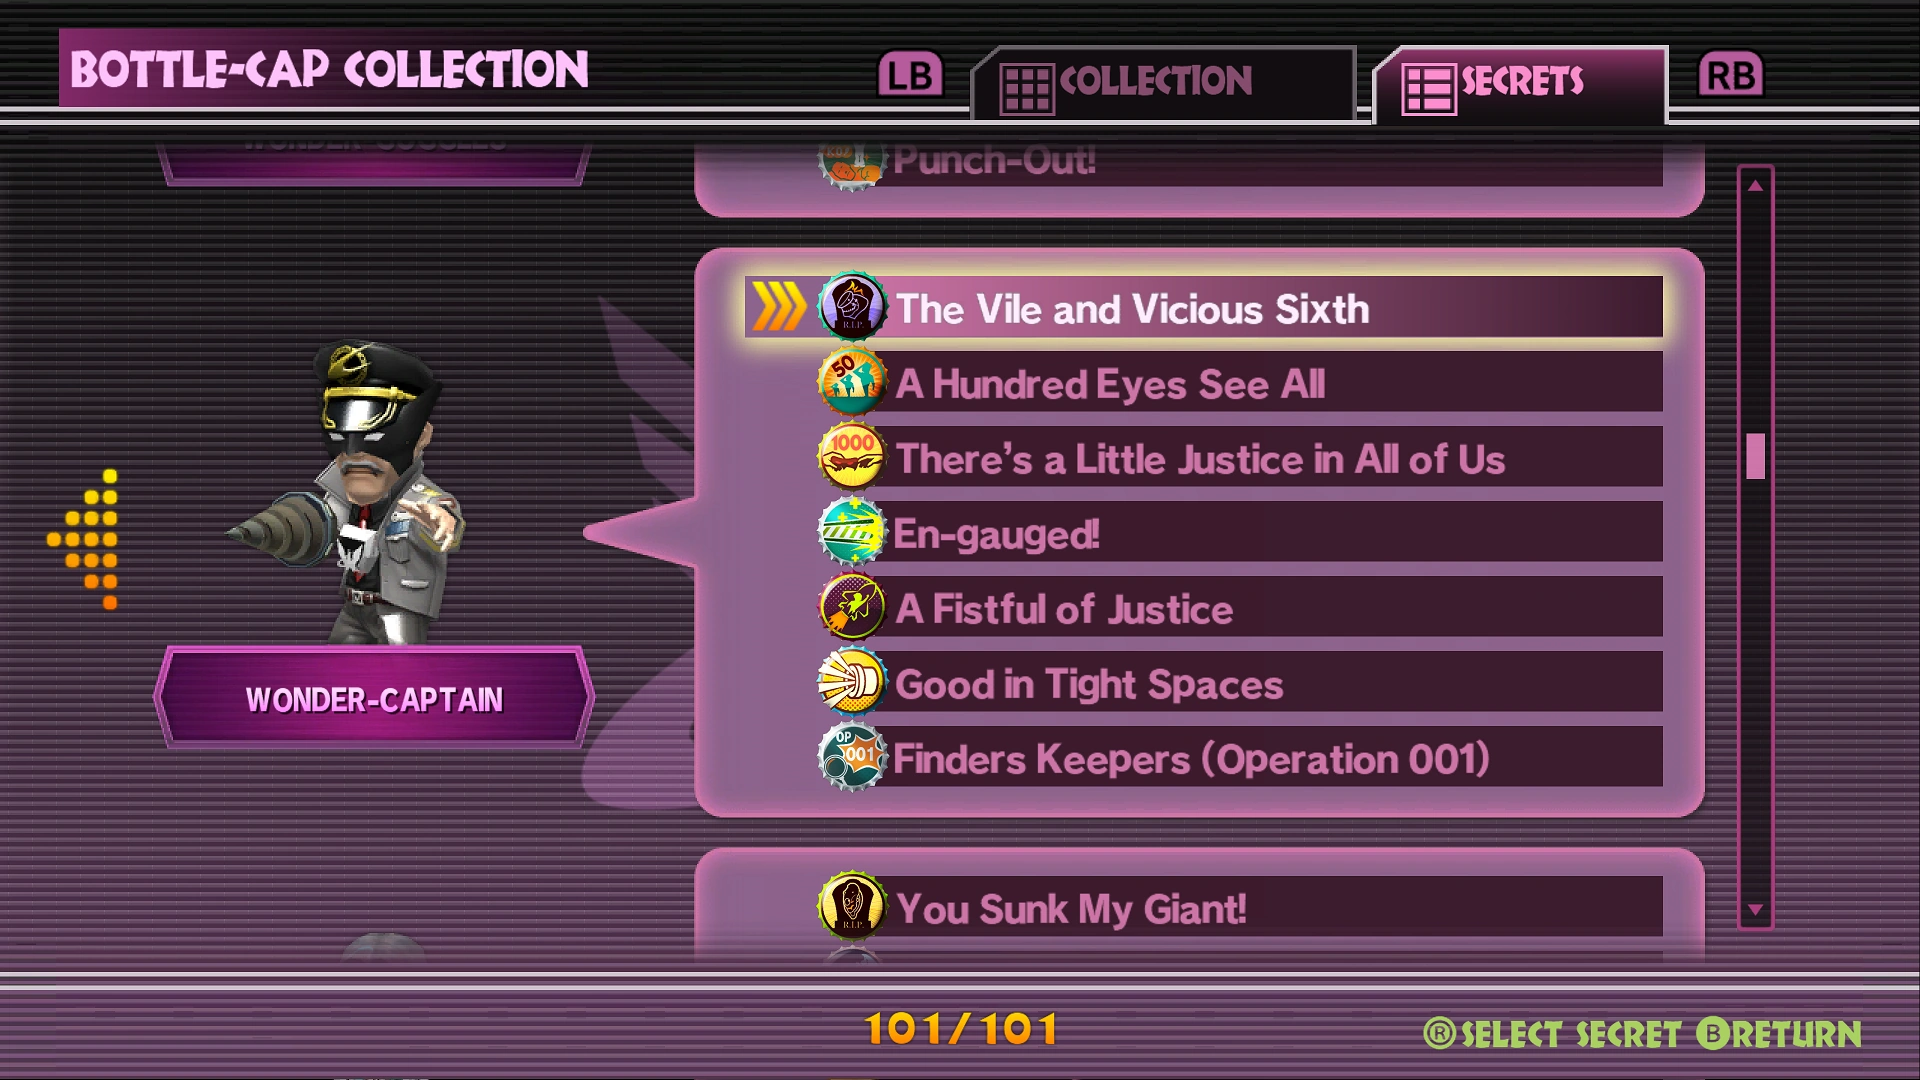Click the pink scrollbar thumb
Image resolution: width=1920 pixels, height=1080 pixels.
tap(1755, 456)
